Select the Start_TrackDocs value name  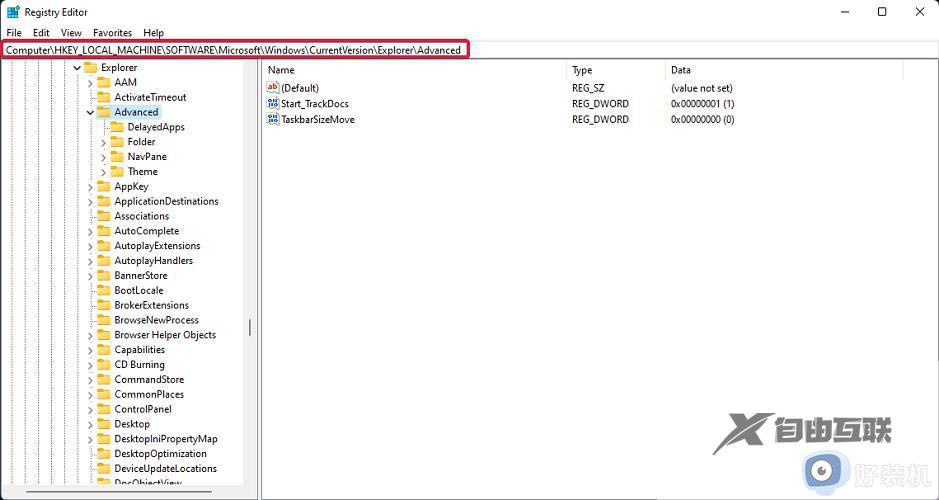(x=315, y=104)
